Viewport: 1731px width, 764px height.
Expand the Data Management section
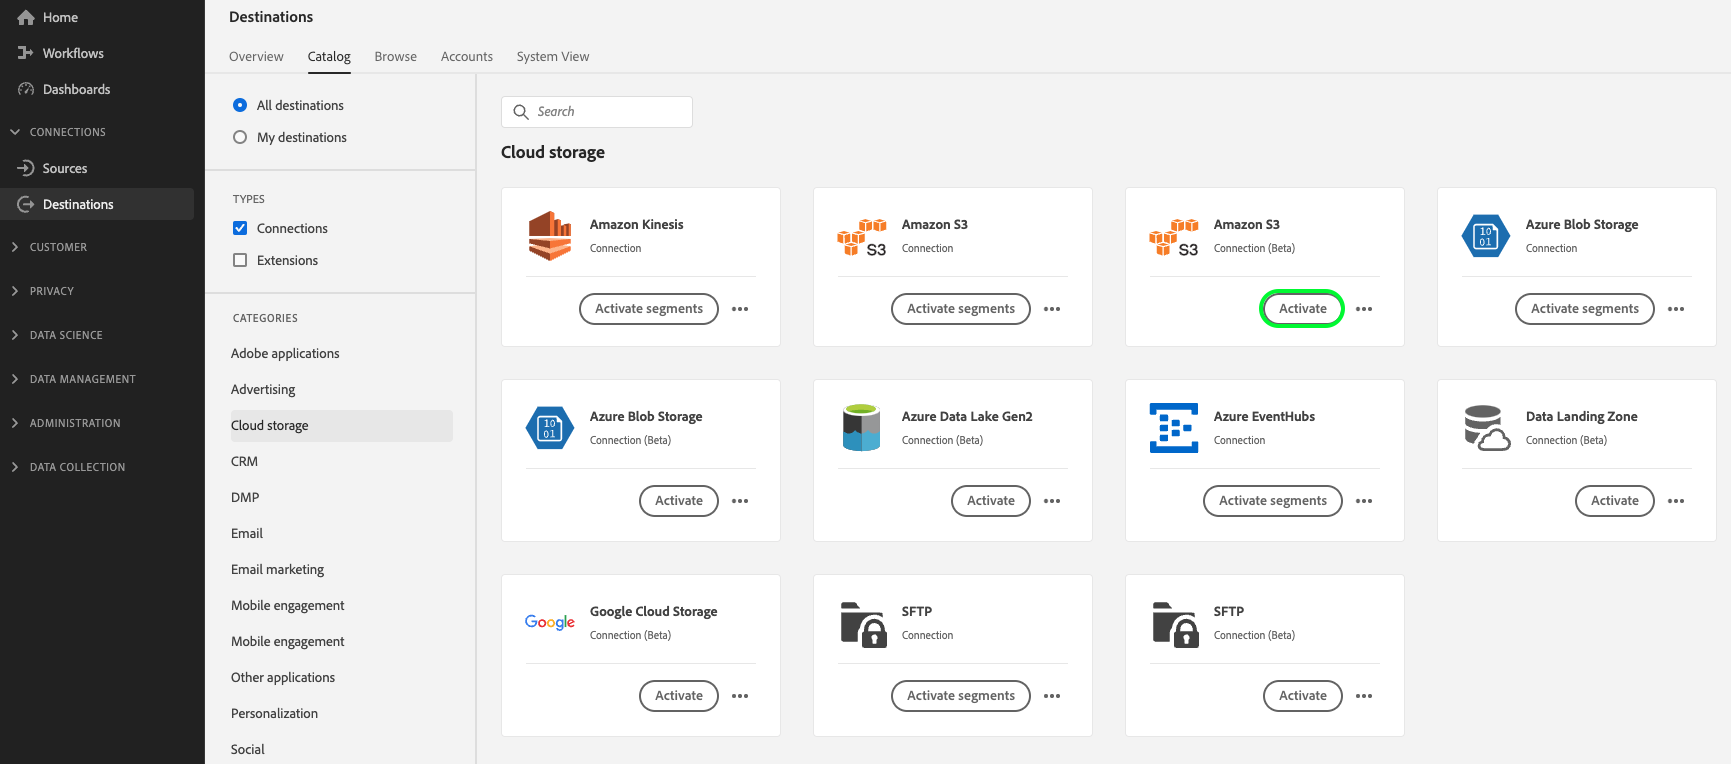15,379
